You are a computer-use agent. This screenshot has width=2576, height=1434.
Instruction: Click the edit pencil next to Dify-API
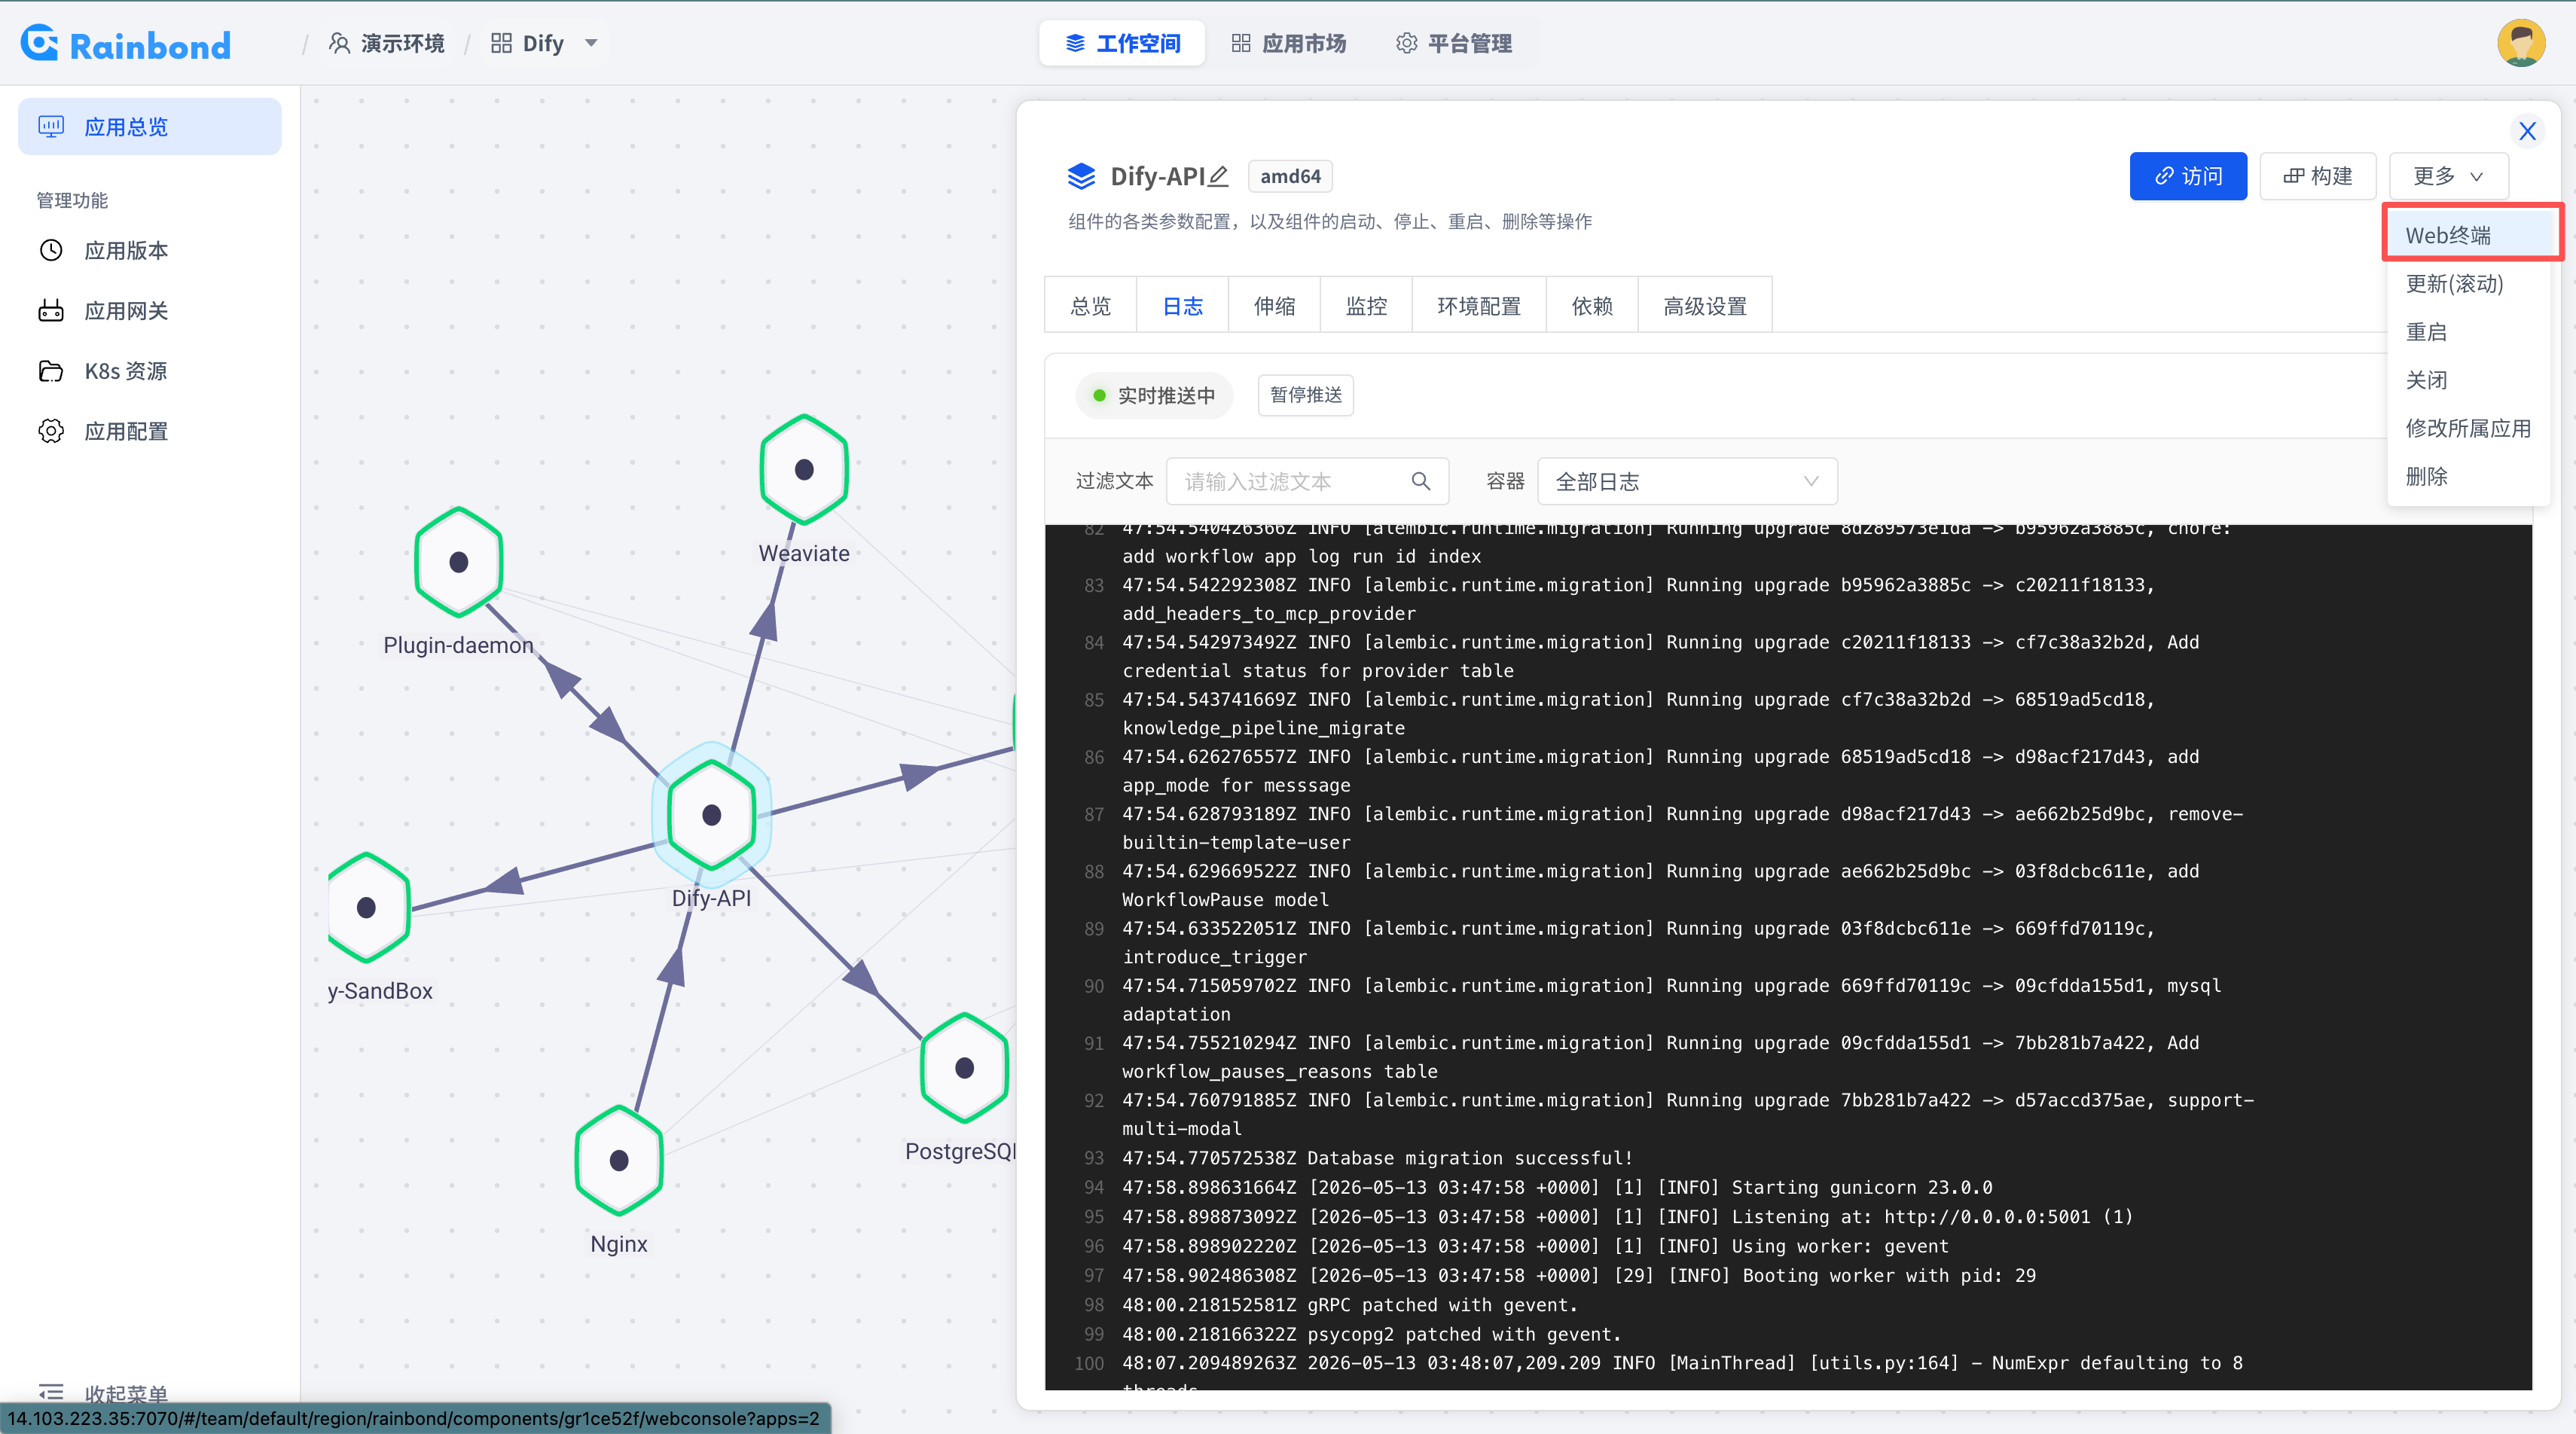tap(1218, 176)
